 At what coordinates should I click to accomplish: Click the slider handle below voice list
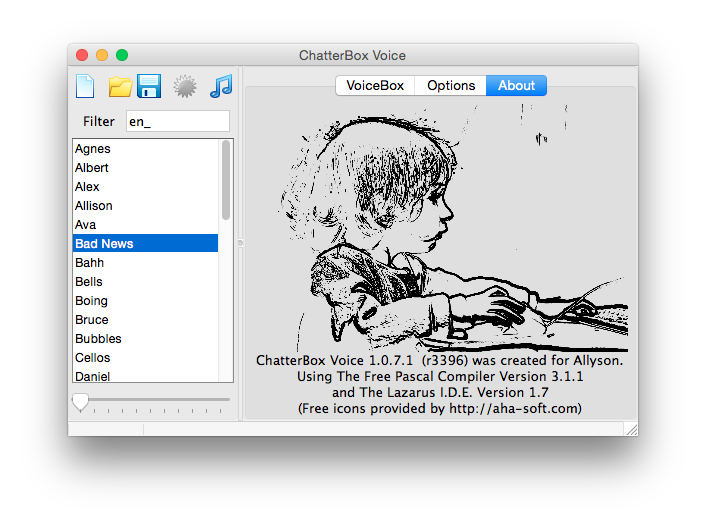coord(80,401)
